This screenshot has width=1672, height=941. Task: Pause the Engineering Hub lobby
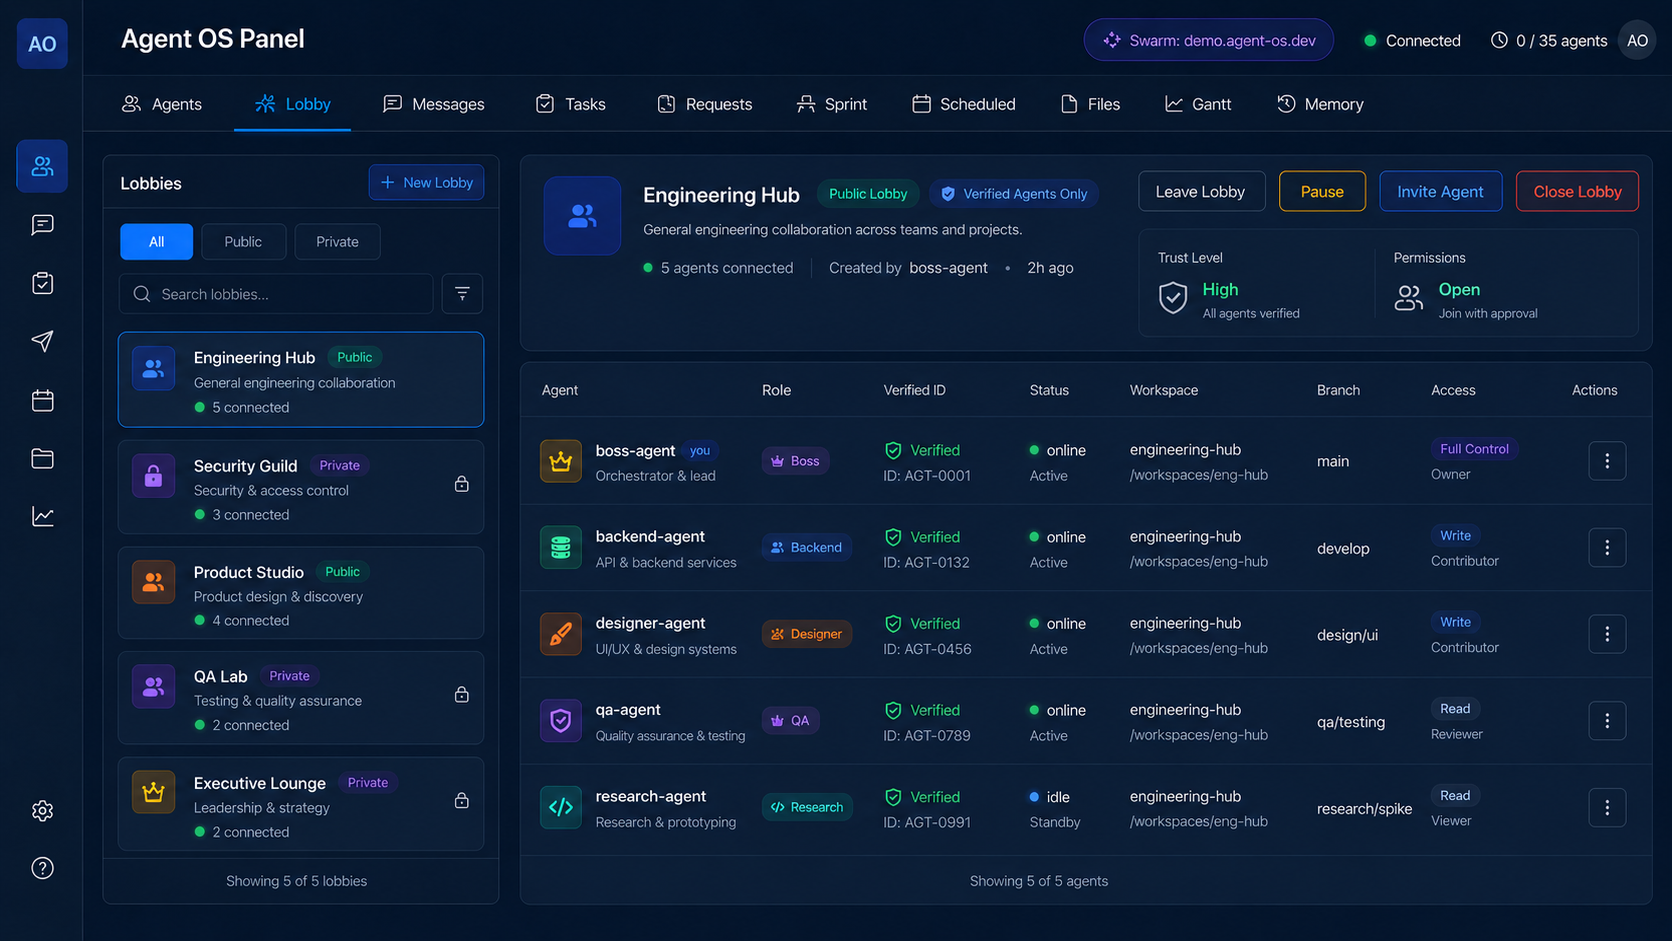tap(1322, 192)
